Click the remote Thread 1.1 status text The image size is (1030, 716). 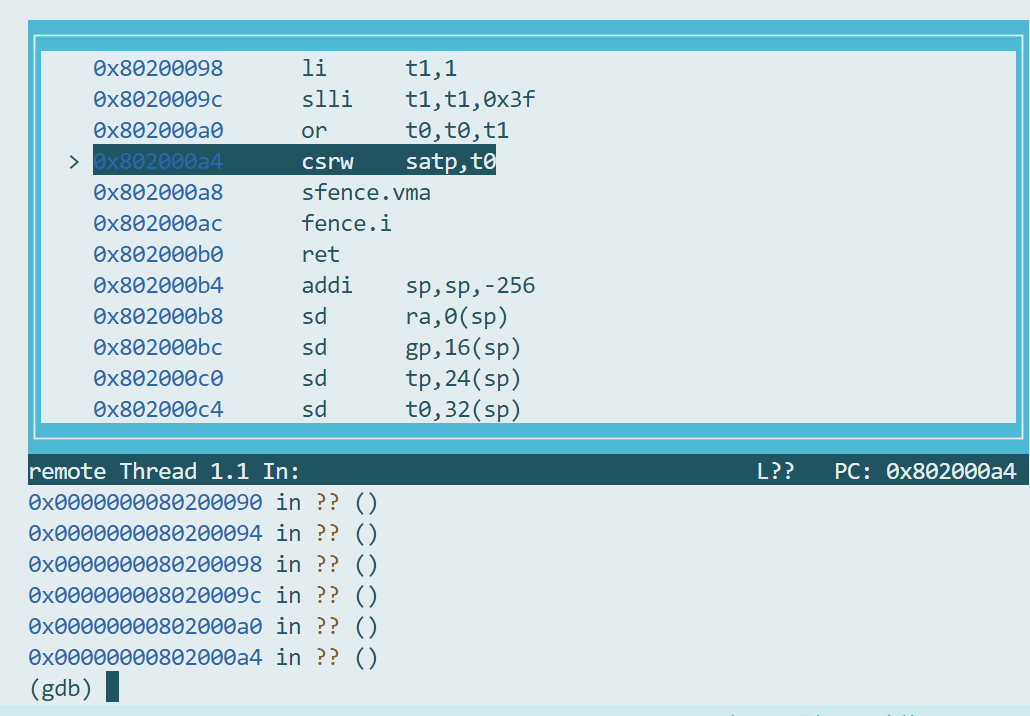pyautogui.click(x=164, y=471)
